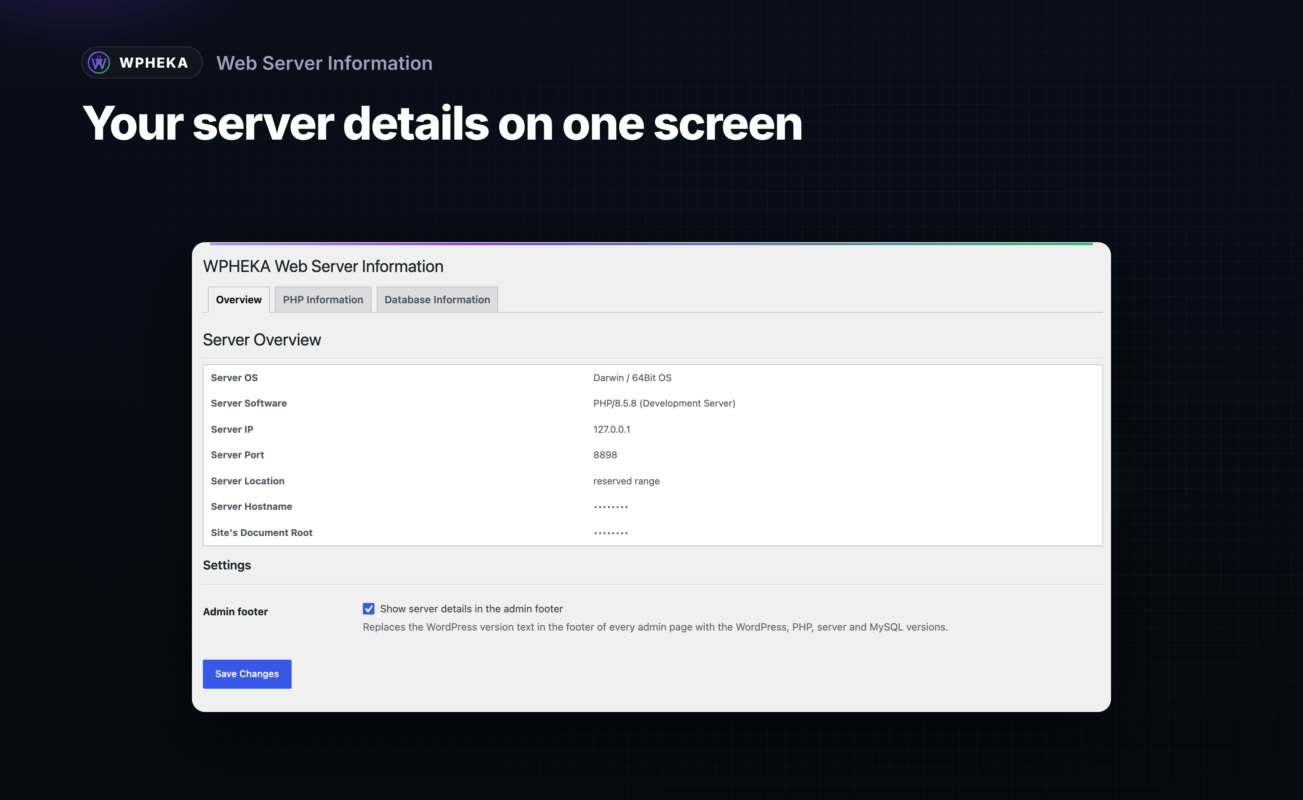Select the Server Software row label
The height and width of the screenshot is (800, 1303).
(x=249, y=404)
